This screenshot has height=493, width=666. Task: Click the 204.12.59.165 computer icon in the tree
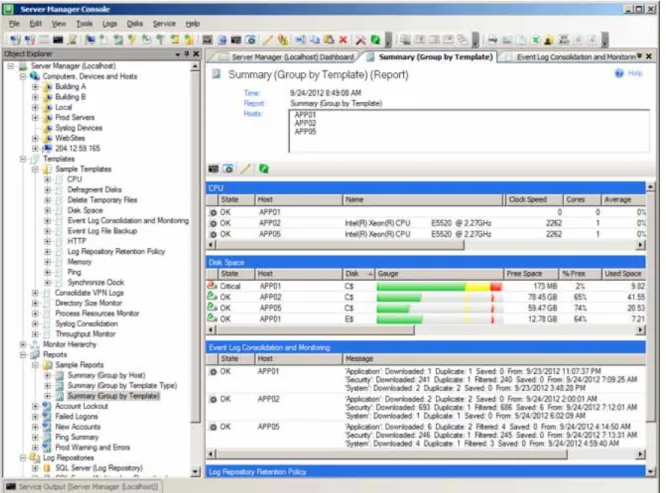click(48, 149)
